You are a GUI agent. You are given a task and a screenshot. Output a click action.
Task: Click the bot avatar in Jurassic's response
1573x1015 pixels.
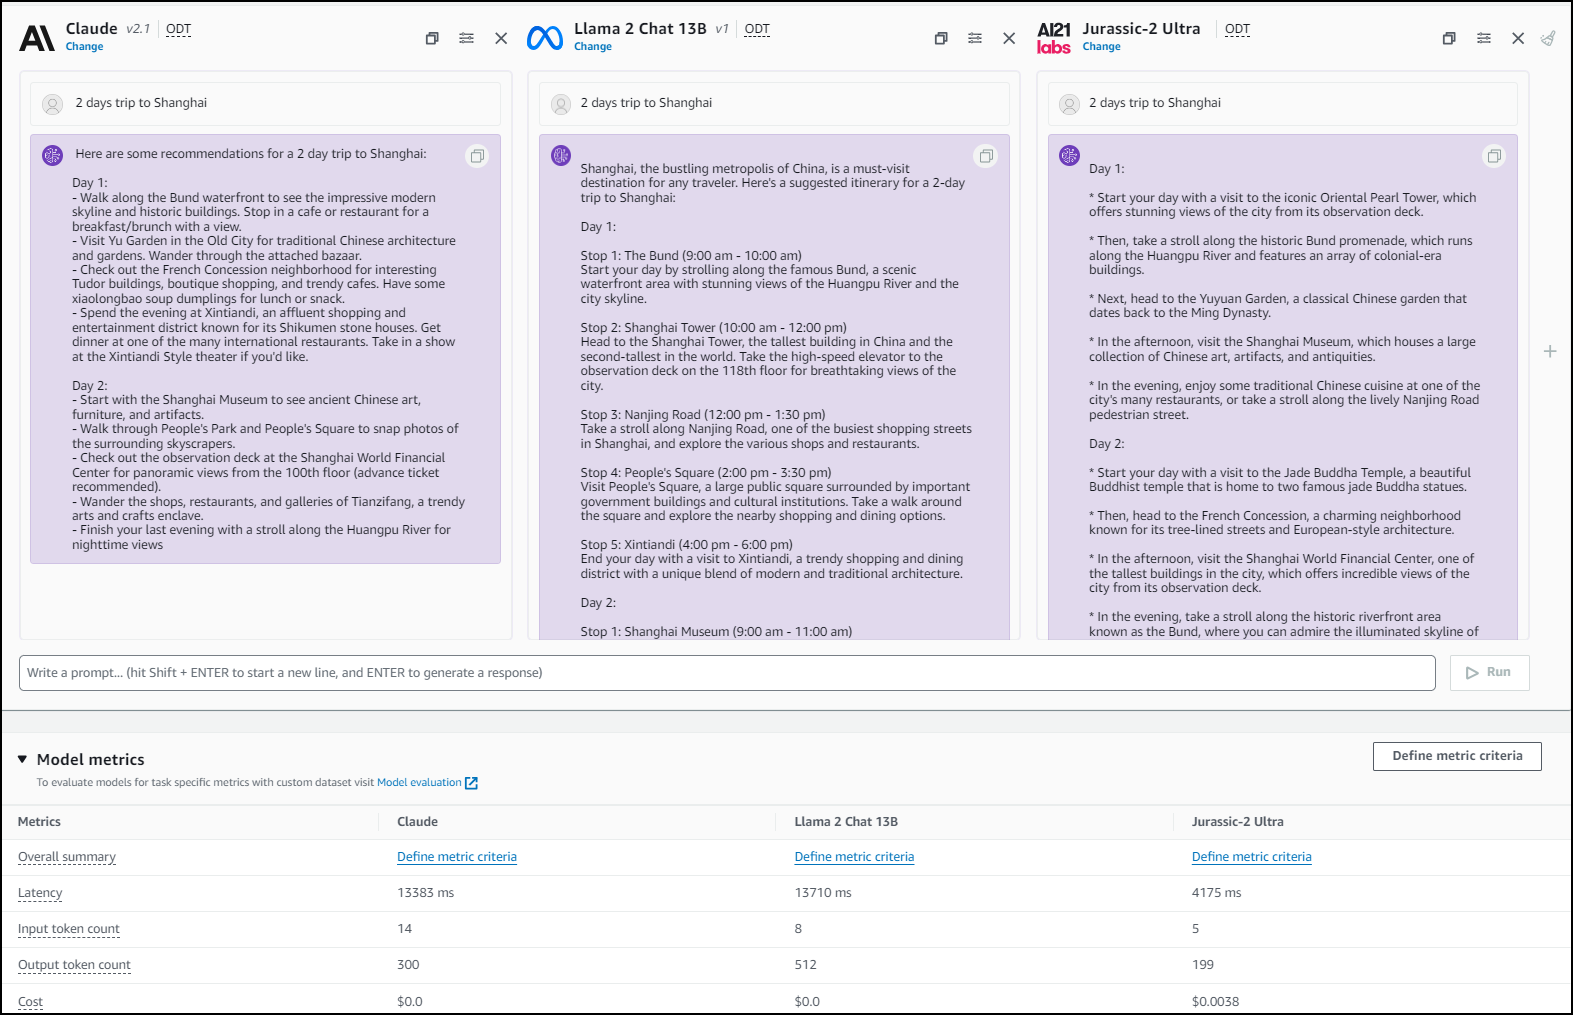coord(1069,155)
